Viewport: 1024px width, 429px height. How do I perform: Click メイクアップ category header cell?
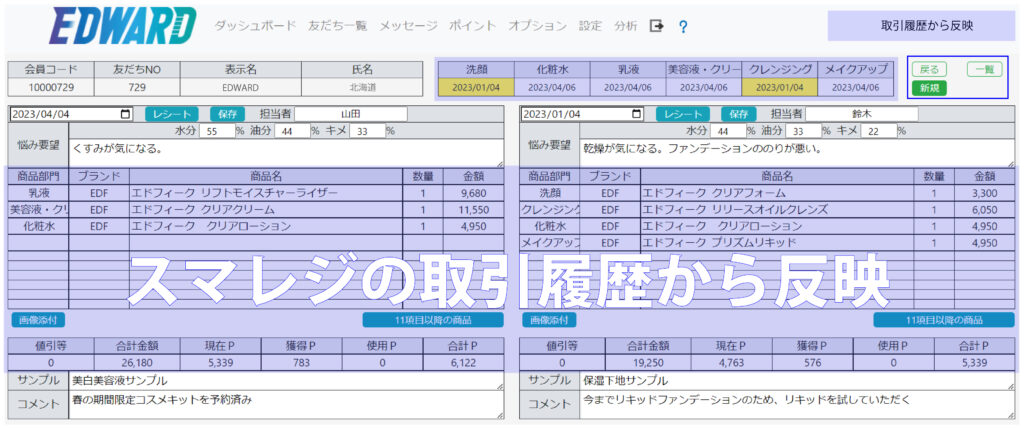pos(856,69)
